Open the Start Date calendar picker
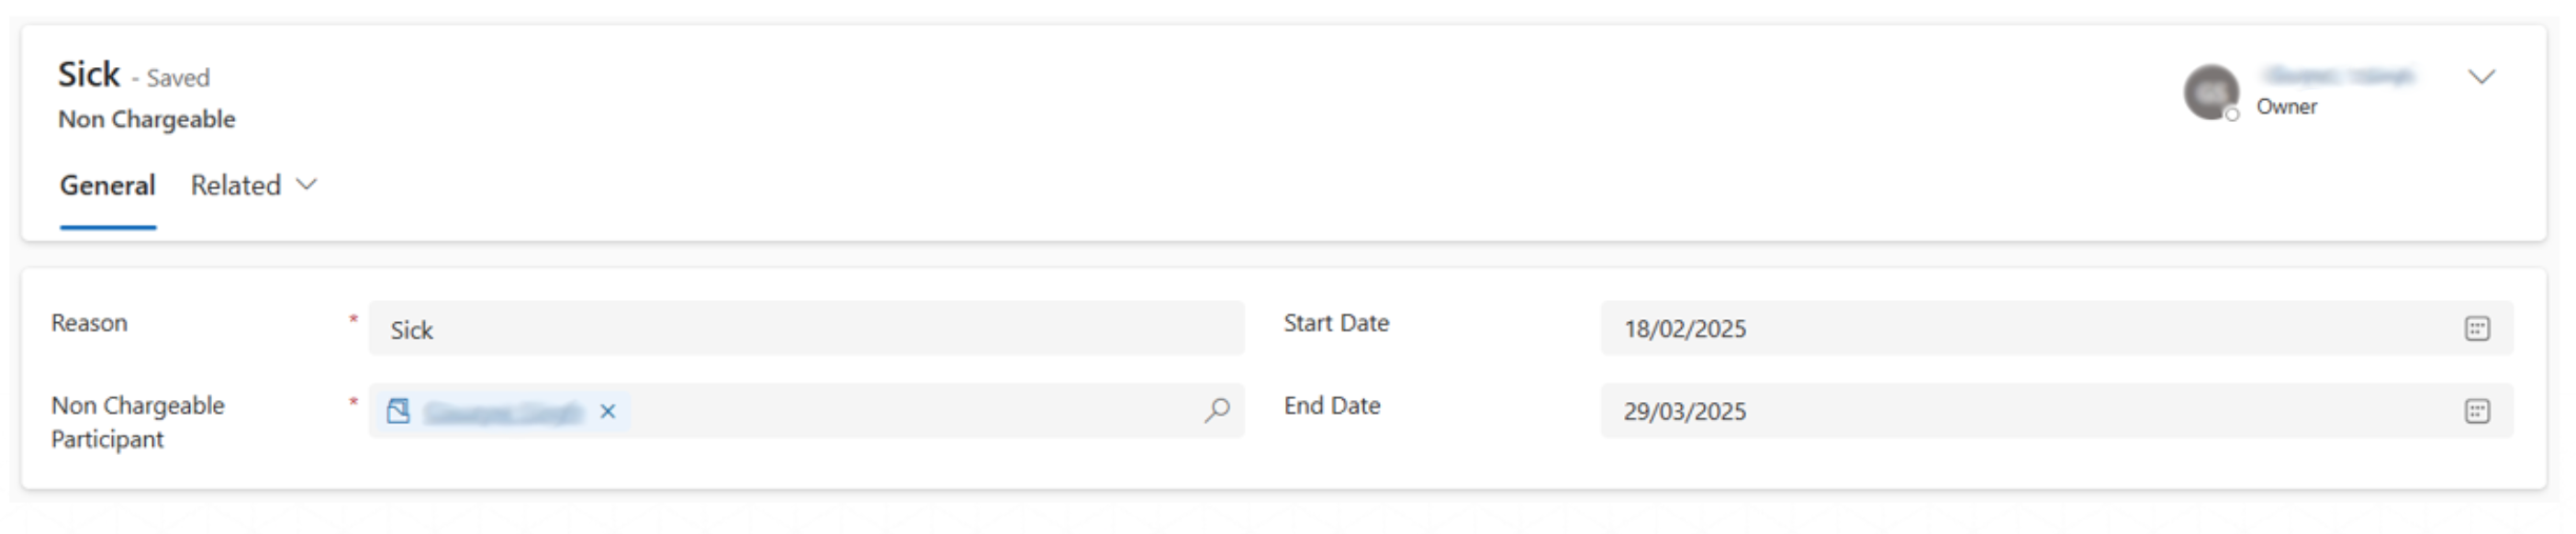2576x534 pixels. point(2476,329)
